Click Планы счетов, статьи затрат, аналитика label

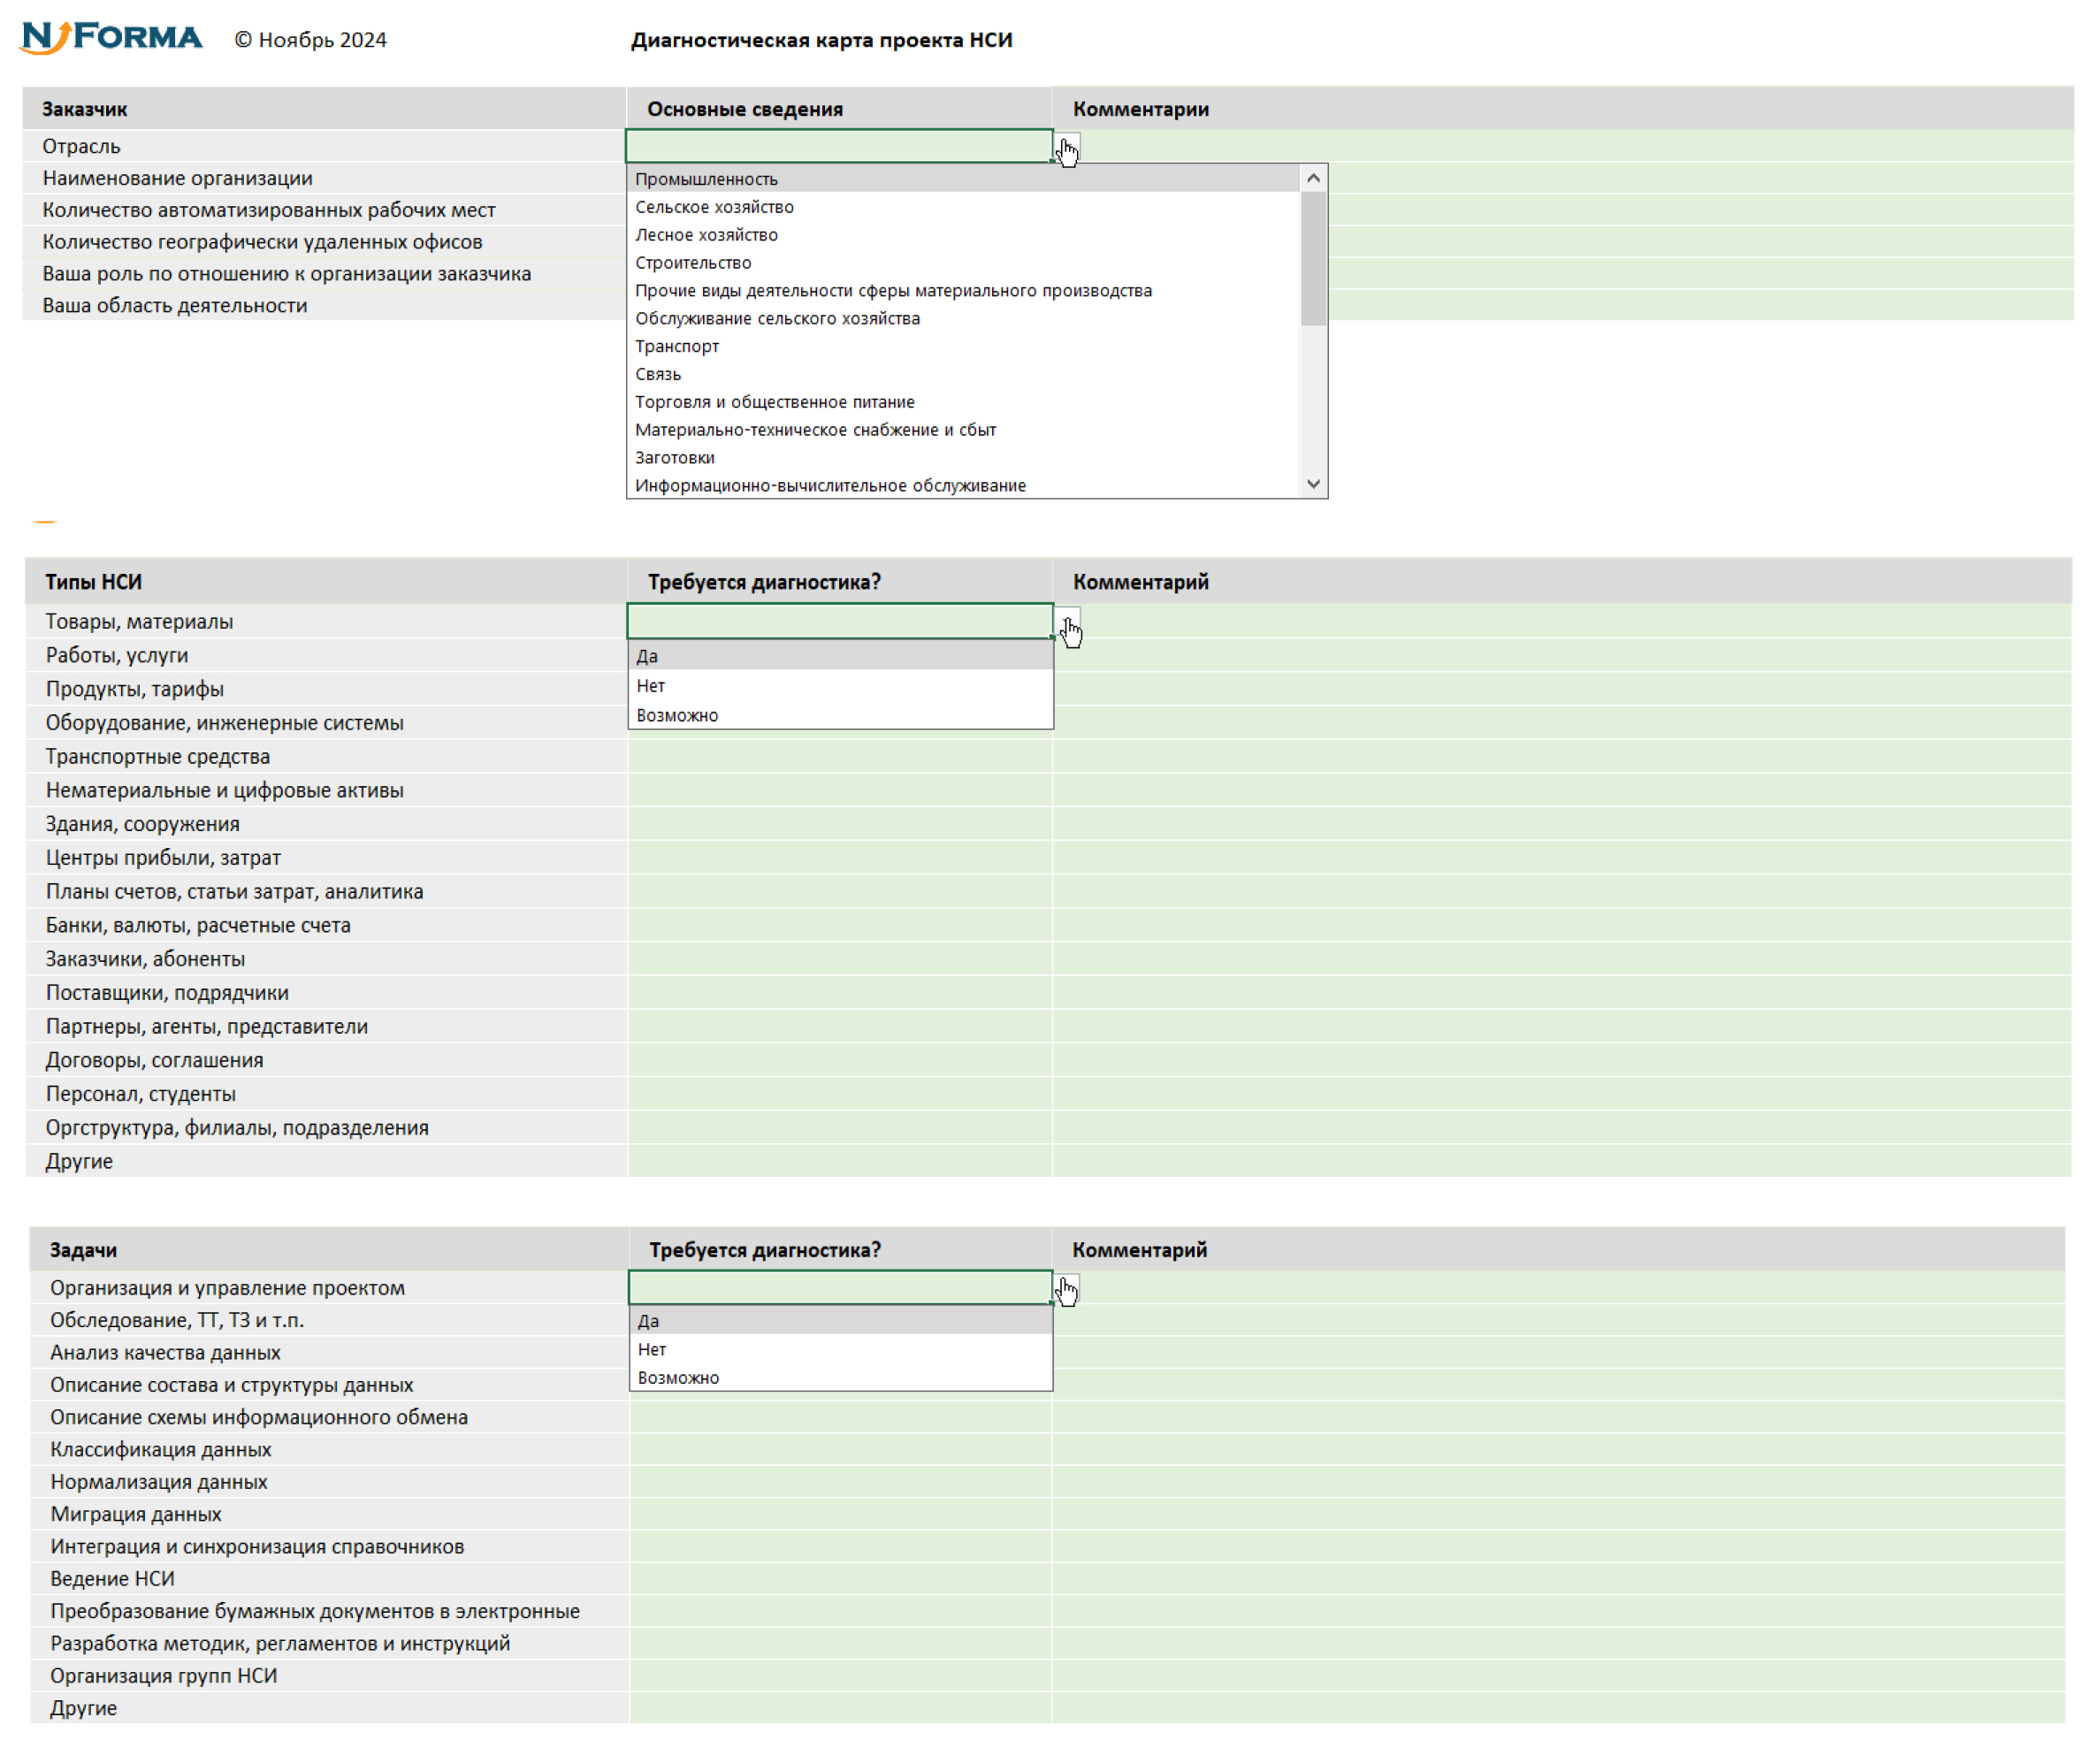click(x=235, y=893)
